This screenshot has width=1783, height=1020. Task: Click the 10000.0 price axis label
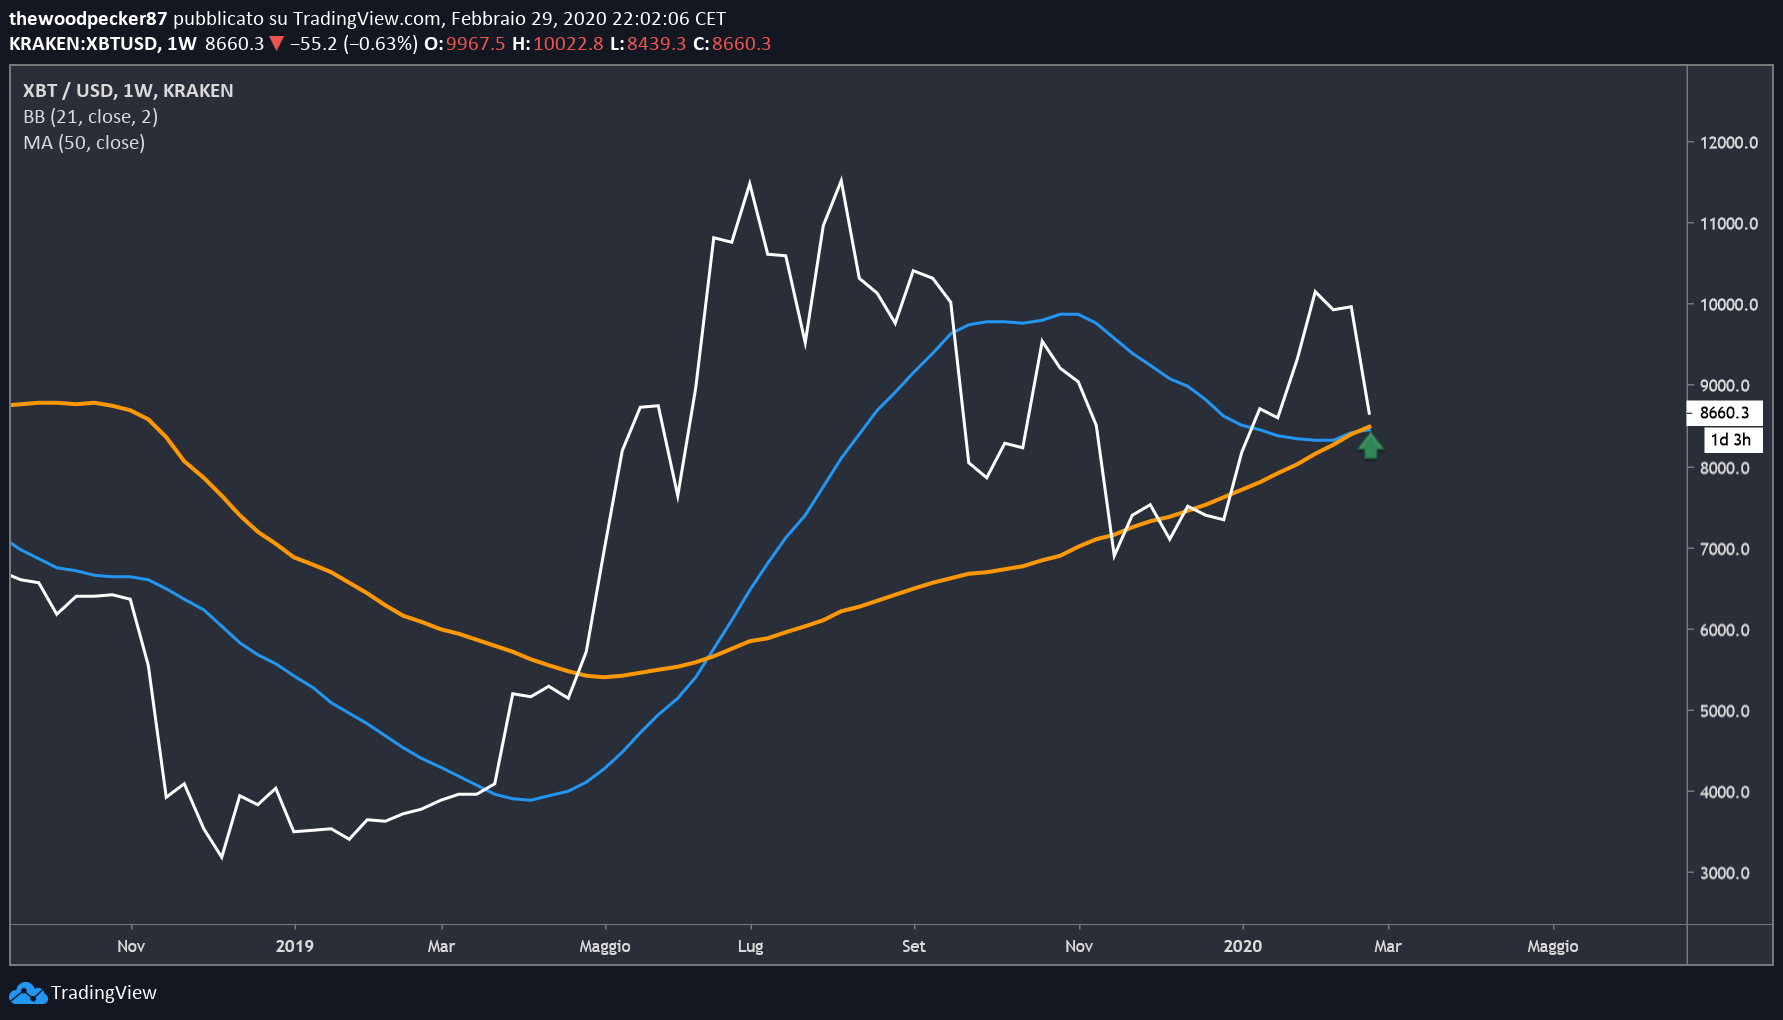pyautogui.click(x=1729, y=305)
